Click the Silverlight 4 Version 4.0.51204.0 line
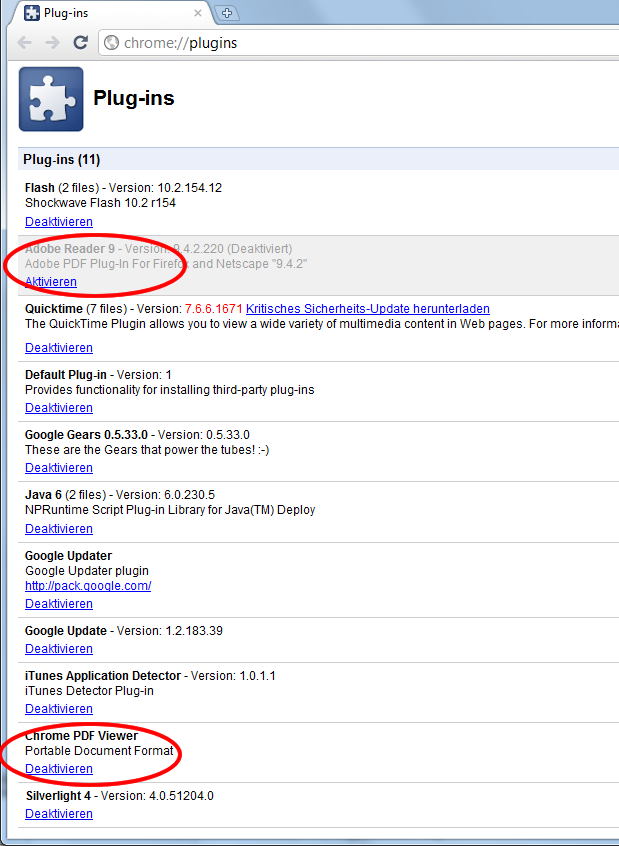Image resolution: width=619 pixels, height=846 pixels. (120, 795)
